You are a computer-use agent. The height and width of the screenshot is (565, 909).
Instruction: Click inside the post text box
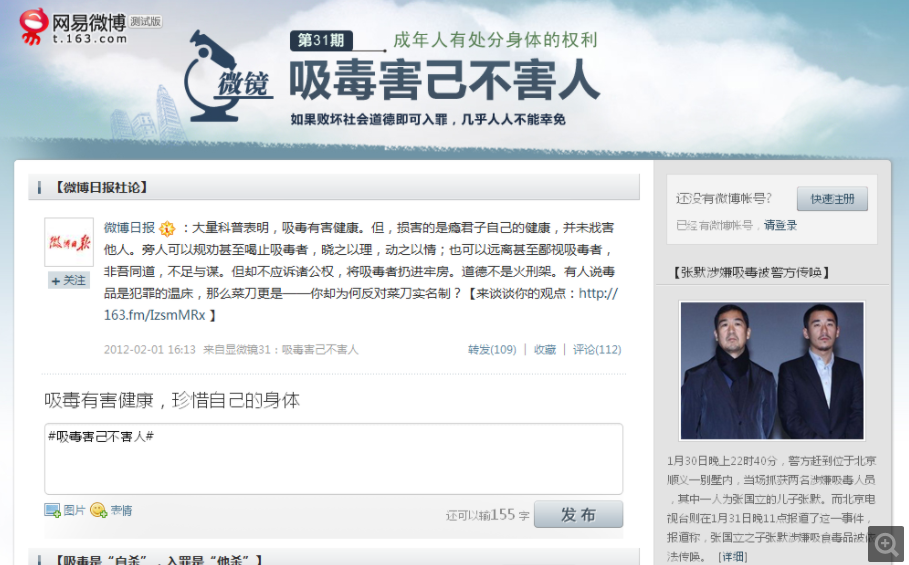tap(333, 458)
